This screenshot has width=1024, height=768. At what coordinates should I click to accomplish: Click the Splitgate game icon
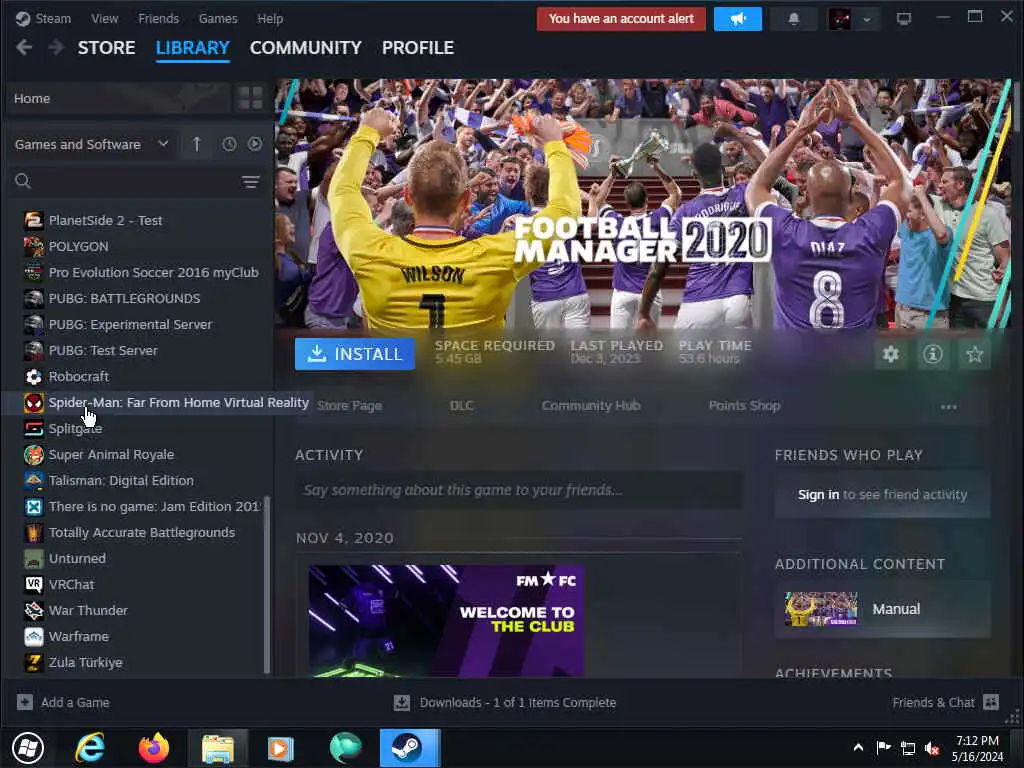(33, 428)
